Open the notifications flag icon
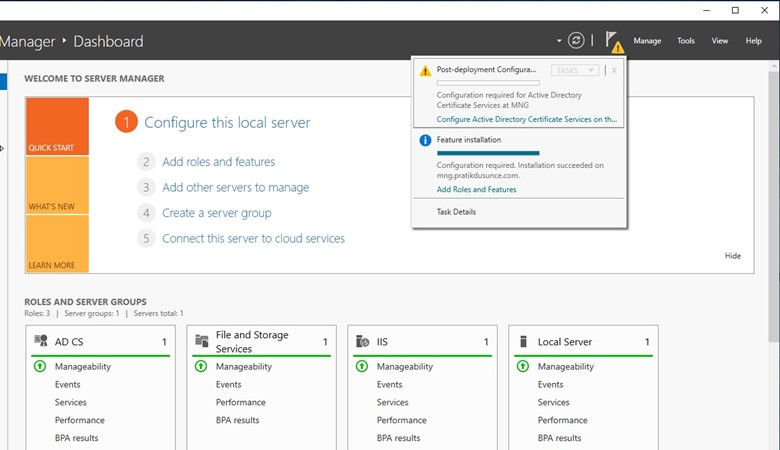The width and height of the screenshot is (780, 450). click(614, 42)
